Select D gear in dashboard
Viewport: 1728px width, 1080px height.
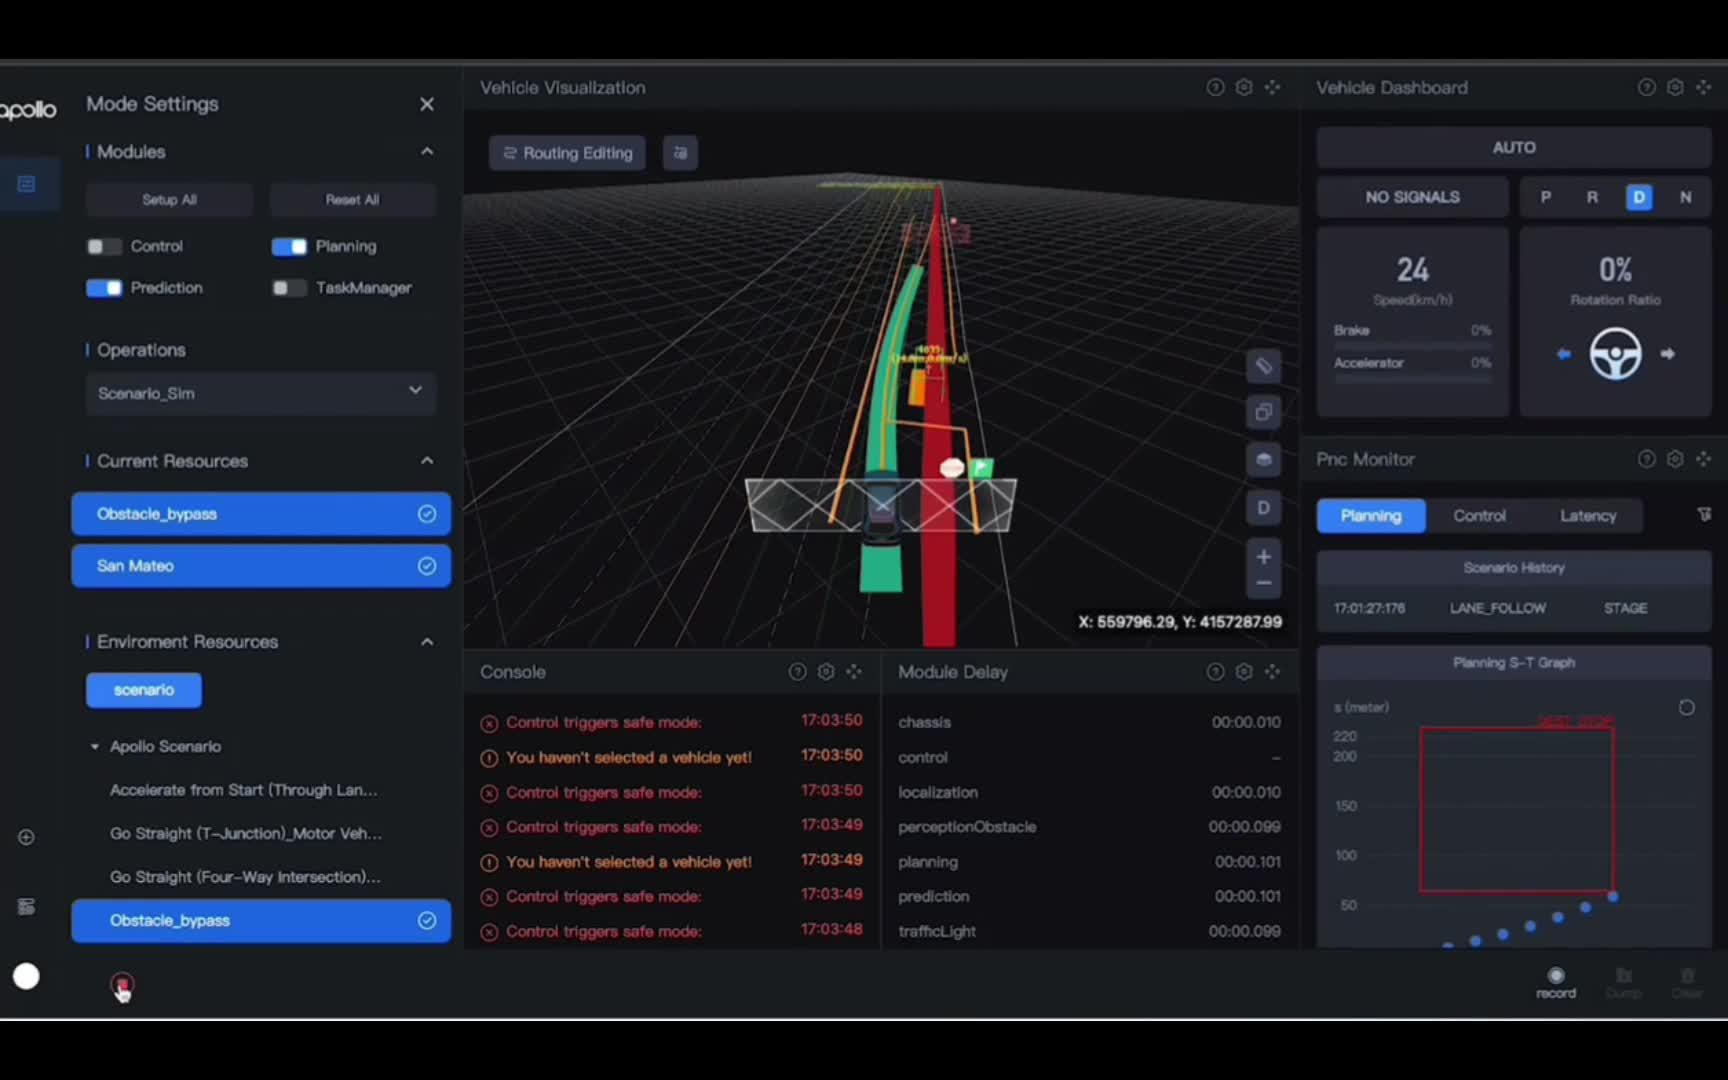coord(1639,197)
